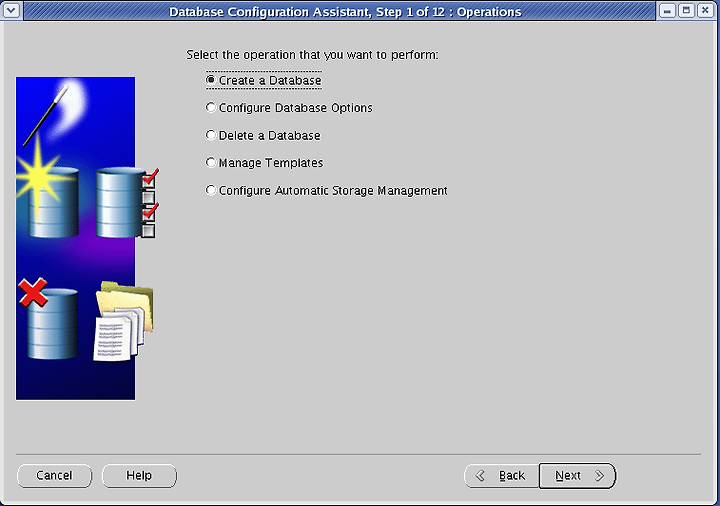Maximize the Database Configuration Assistant window
Image resolution: width=720 pixels, height=506 pixels.
[686, 10]
